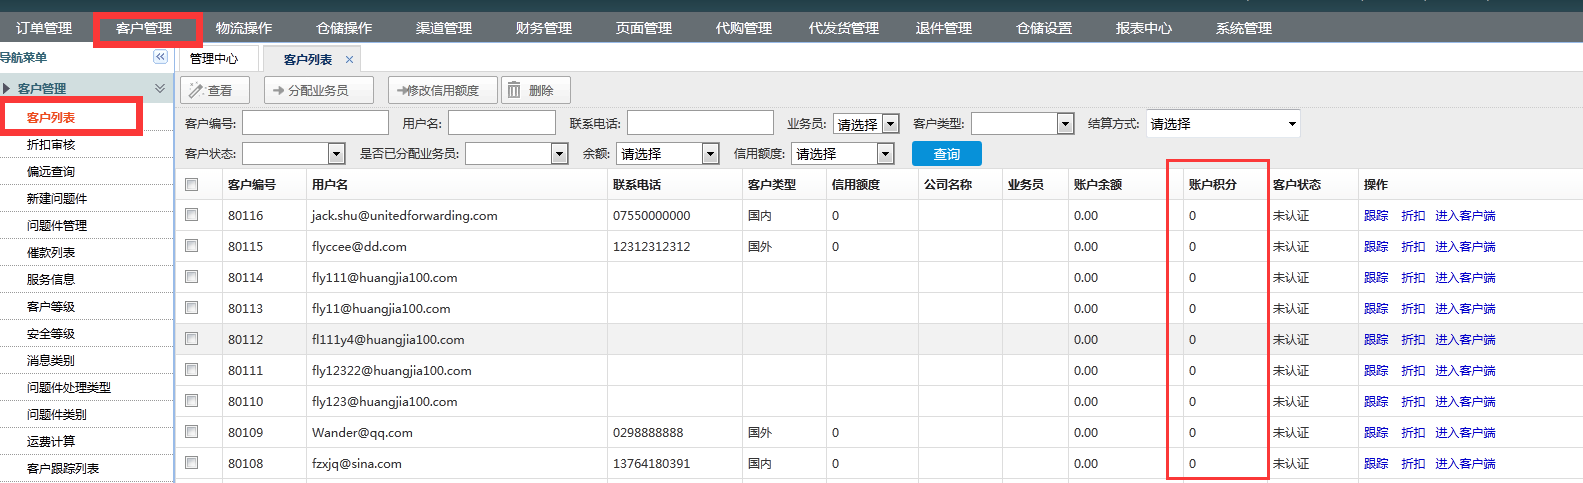1583x483 pixels.
Task: Open the 渠道管理 top menu
Action: coord(444,28)
